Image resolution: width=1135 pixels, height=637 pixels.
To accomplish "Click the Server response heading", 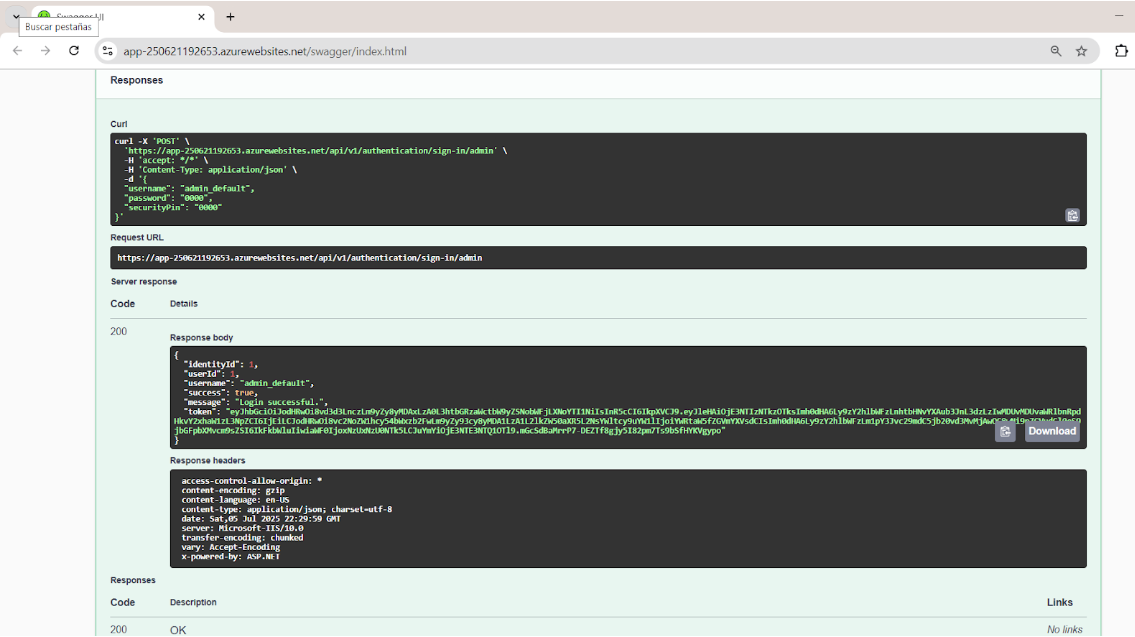I will point(143,282).
